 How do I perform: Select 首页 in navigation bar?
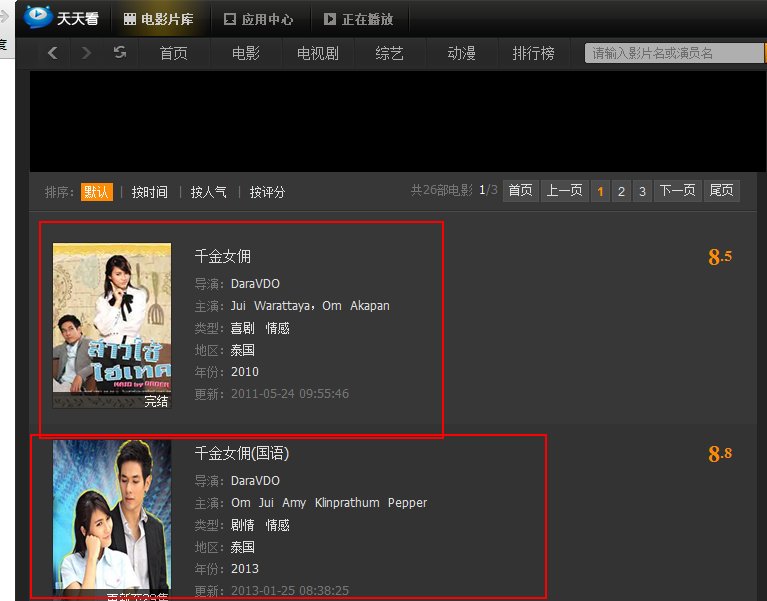click(x=174, y=53)
